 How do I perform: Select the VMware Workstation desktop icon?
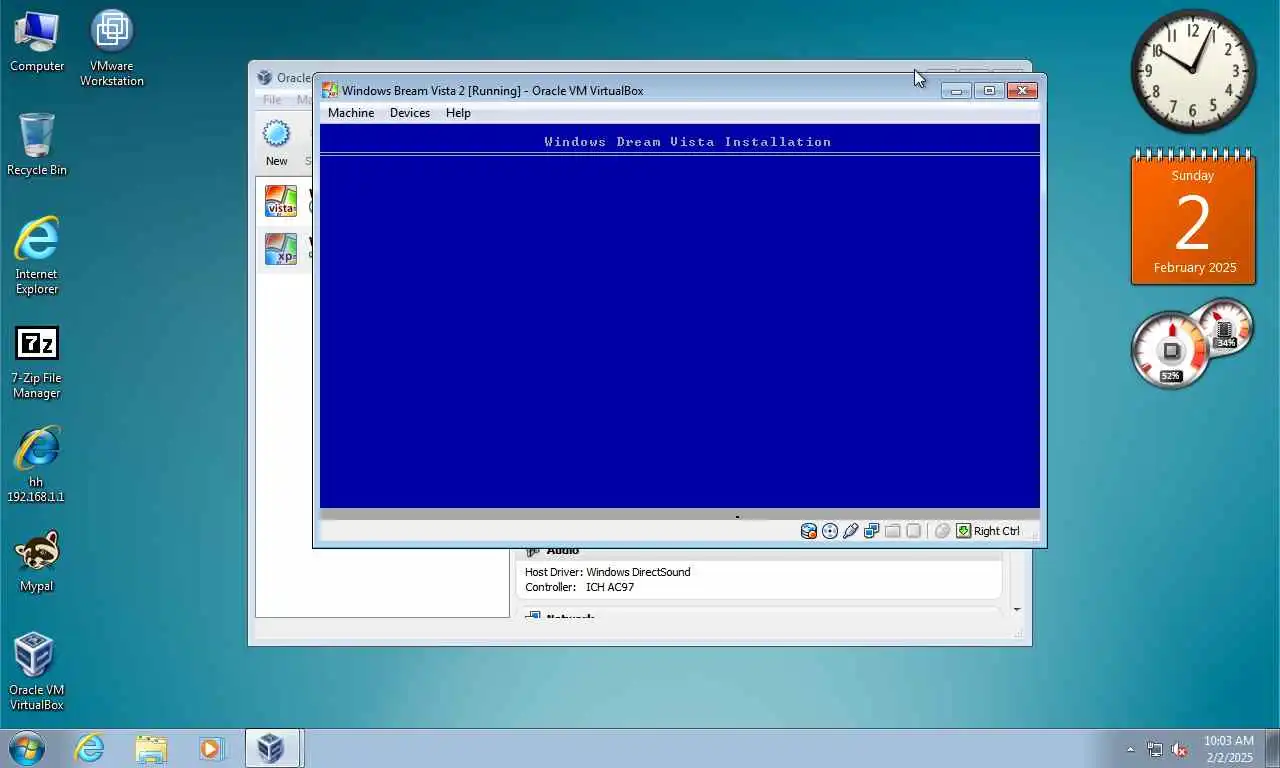(112, 47)
